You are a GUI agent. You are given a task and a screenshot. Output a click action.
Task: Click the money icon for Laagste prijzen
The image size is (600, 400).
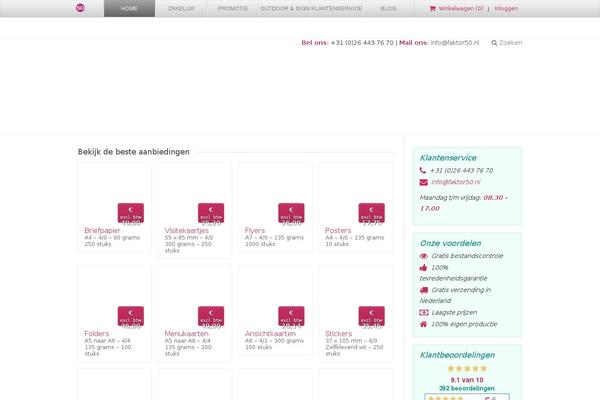coord(424,313)
